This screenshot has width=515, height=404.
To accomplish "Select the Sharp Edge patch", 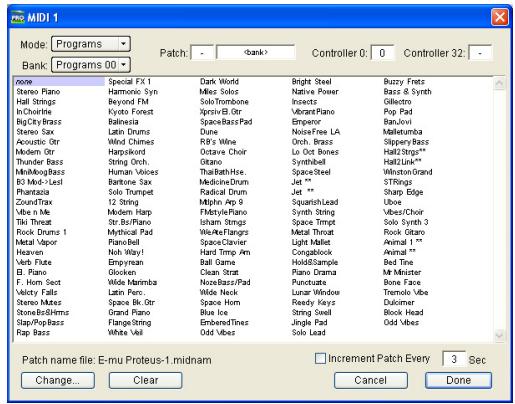I will (x=403, y=192).
